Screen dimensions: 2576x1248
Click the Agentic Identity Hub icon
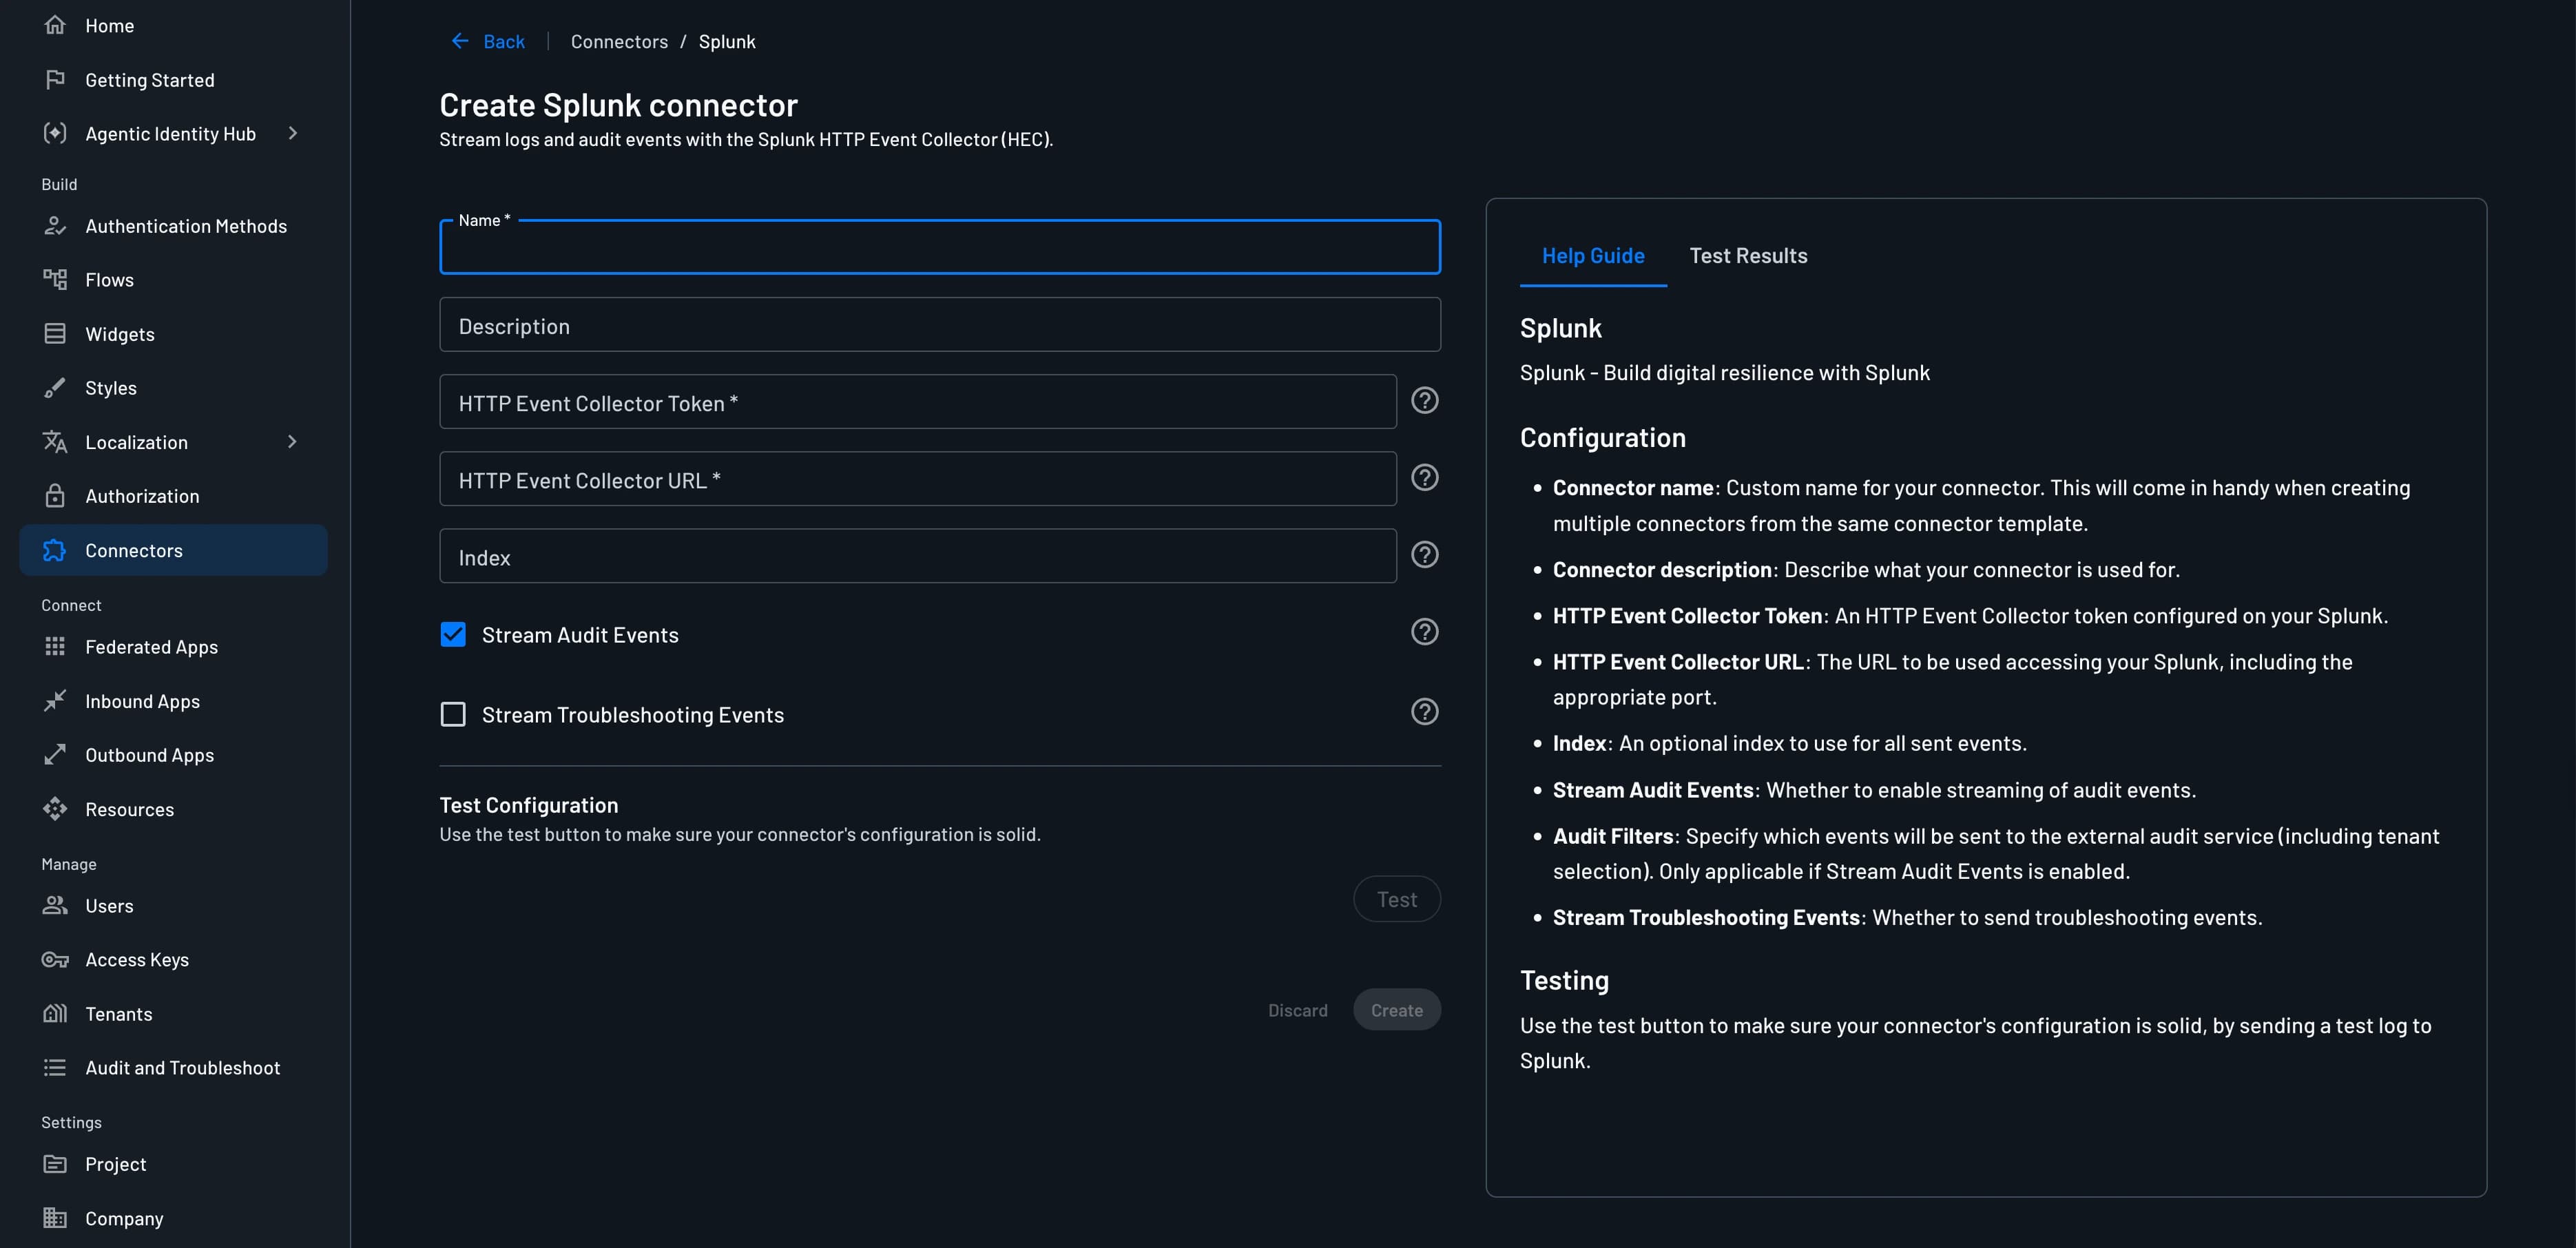click(x=55, y=133)
